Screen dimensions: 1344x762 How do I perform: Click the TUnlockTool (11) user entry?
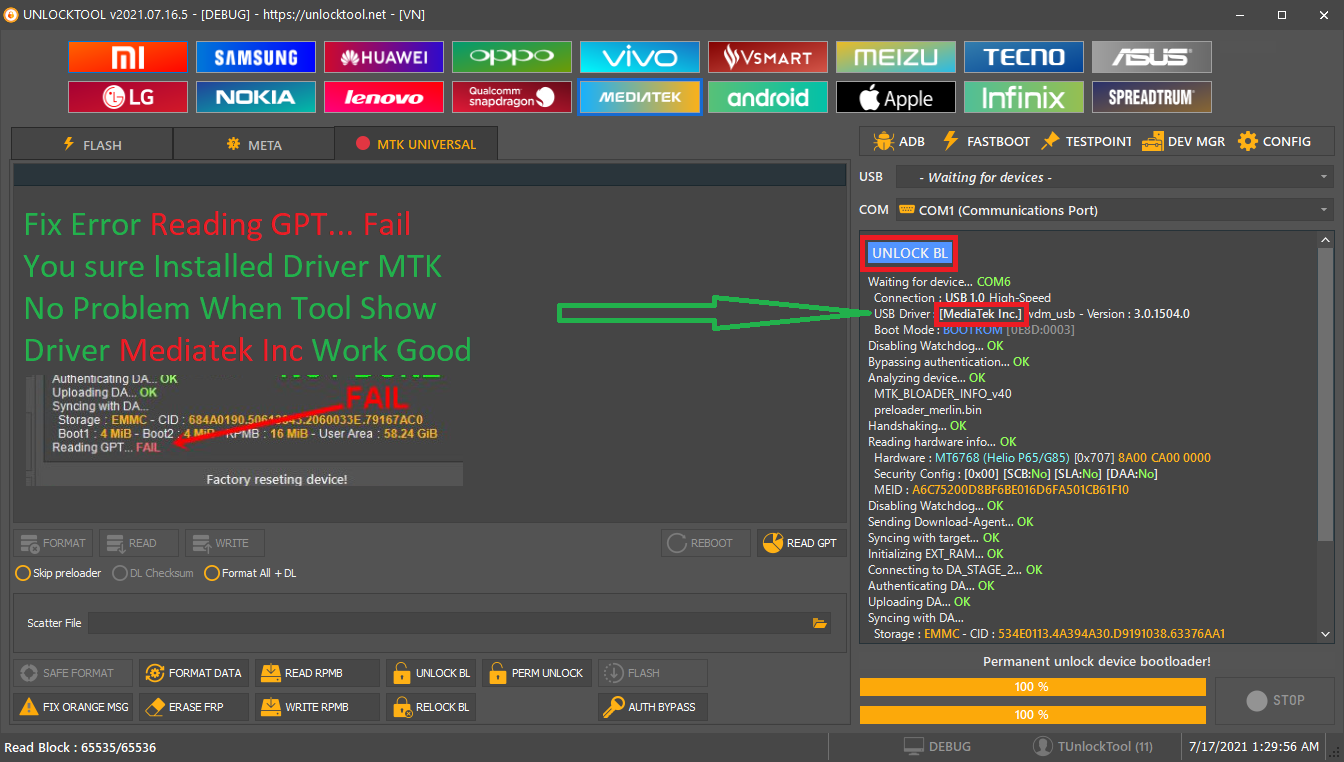coord(1093,746)
